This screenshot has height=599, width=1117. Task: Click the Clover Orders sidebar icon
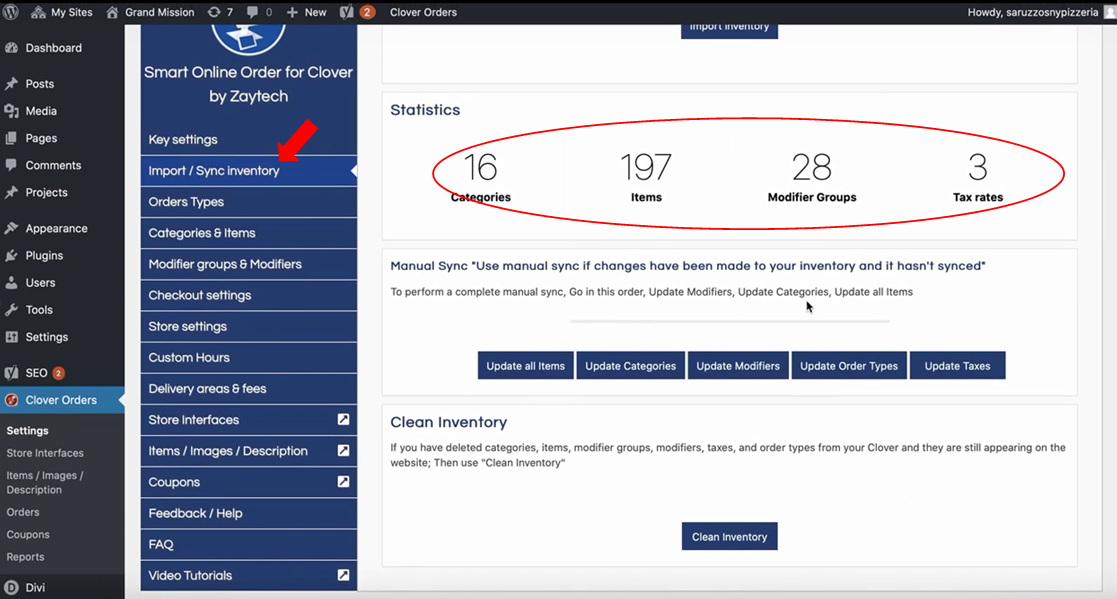click(11, 400)
